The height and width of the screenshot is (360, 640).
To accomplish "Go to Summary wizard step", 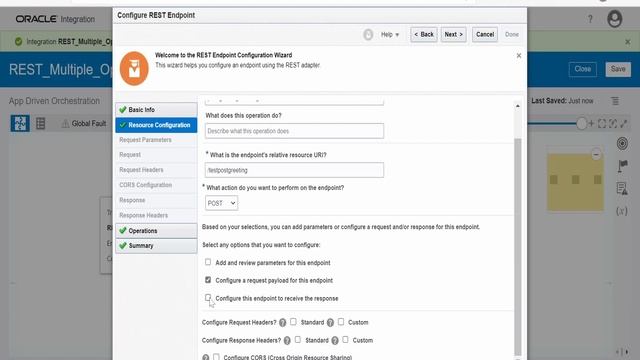I will click(156, 246).
